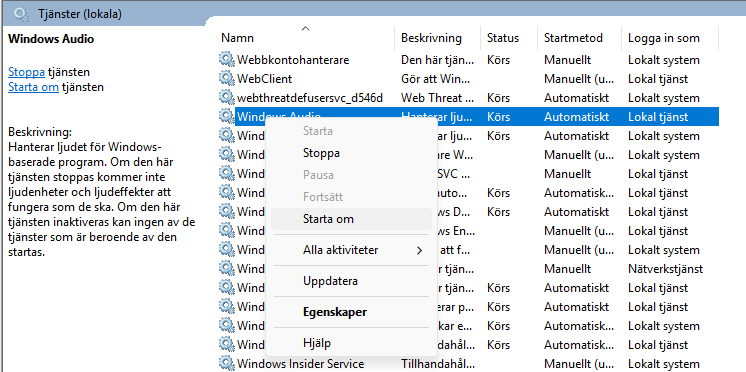Viewport: 746px width, 372px height.
Task: Click 'Den här tjän...' description for Webbkontohanterare
Action: click(438, 60)
